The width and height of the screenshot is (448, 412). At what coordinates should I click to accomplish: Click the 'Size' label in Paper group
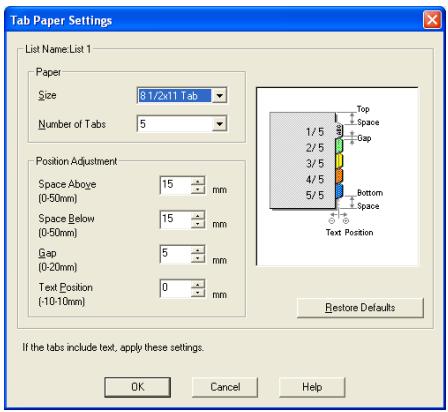point(47,95)
